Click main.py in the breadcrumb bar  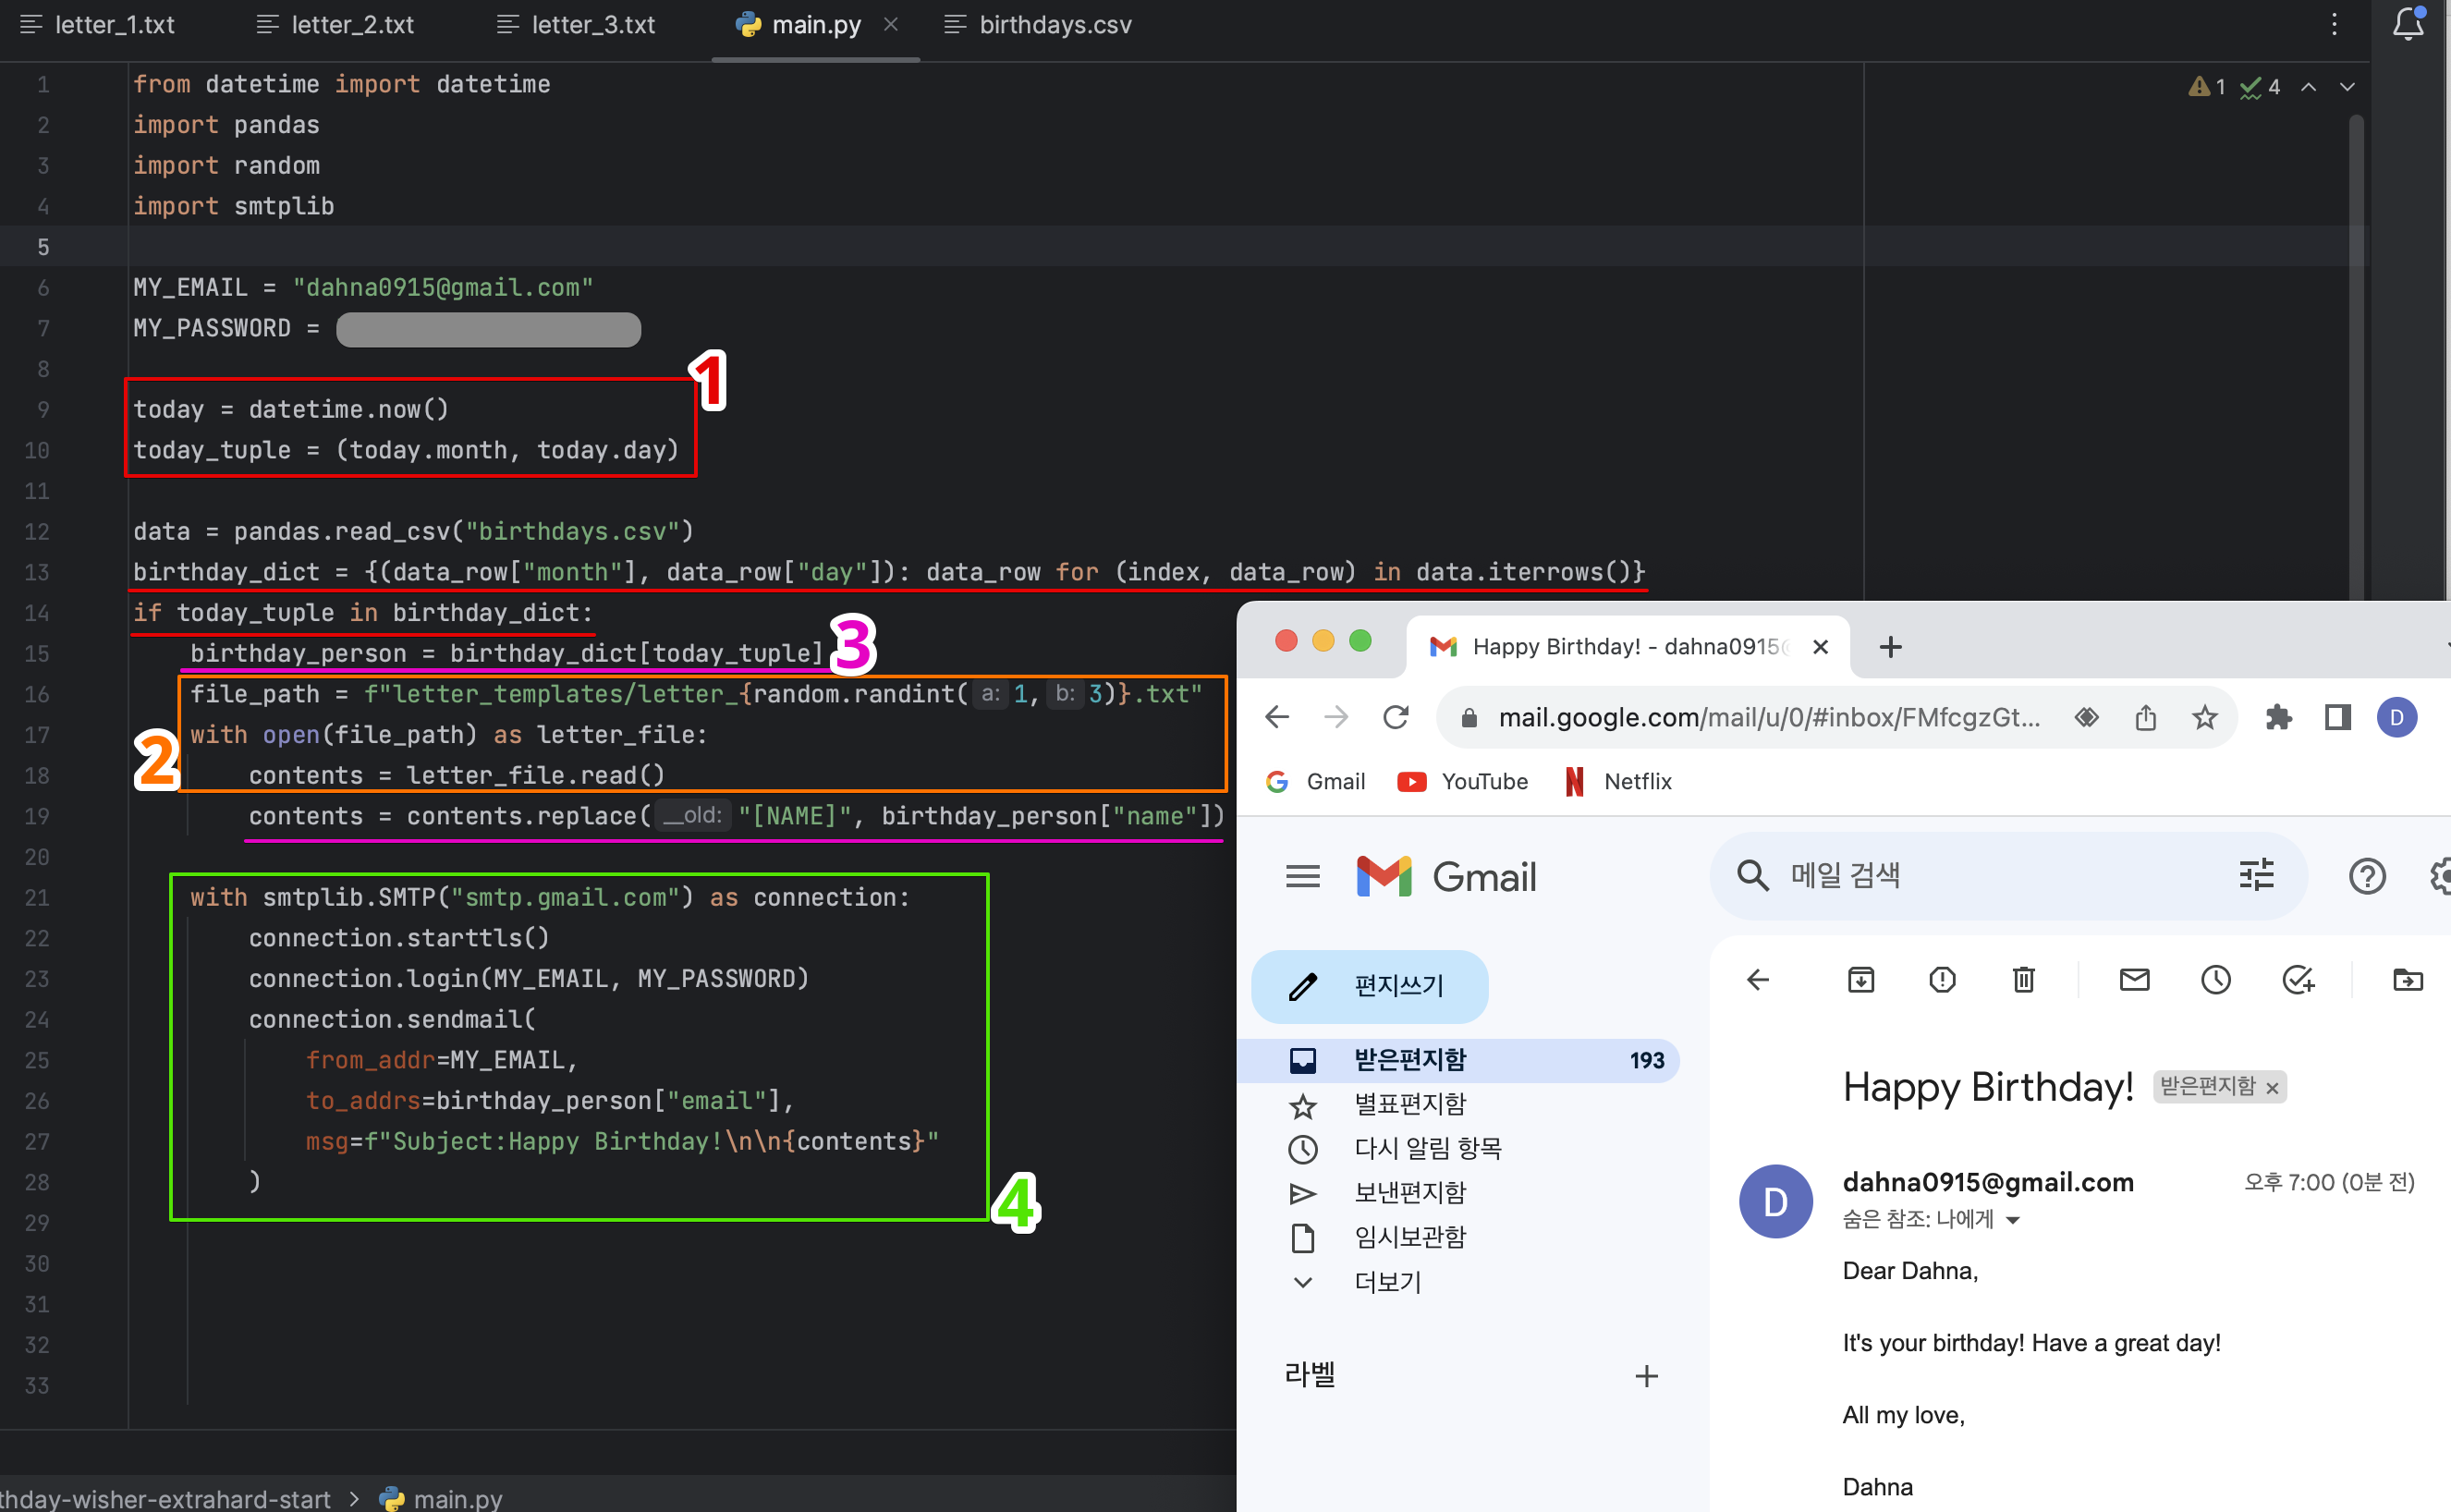(441, 1498)
